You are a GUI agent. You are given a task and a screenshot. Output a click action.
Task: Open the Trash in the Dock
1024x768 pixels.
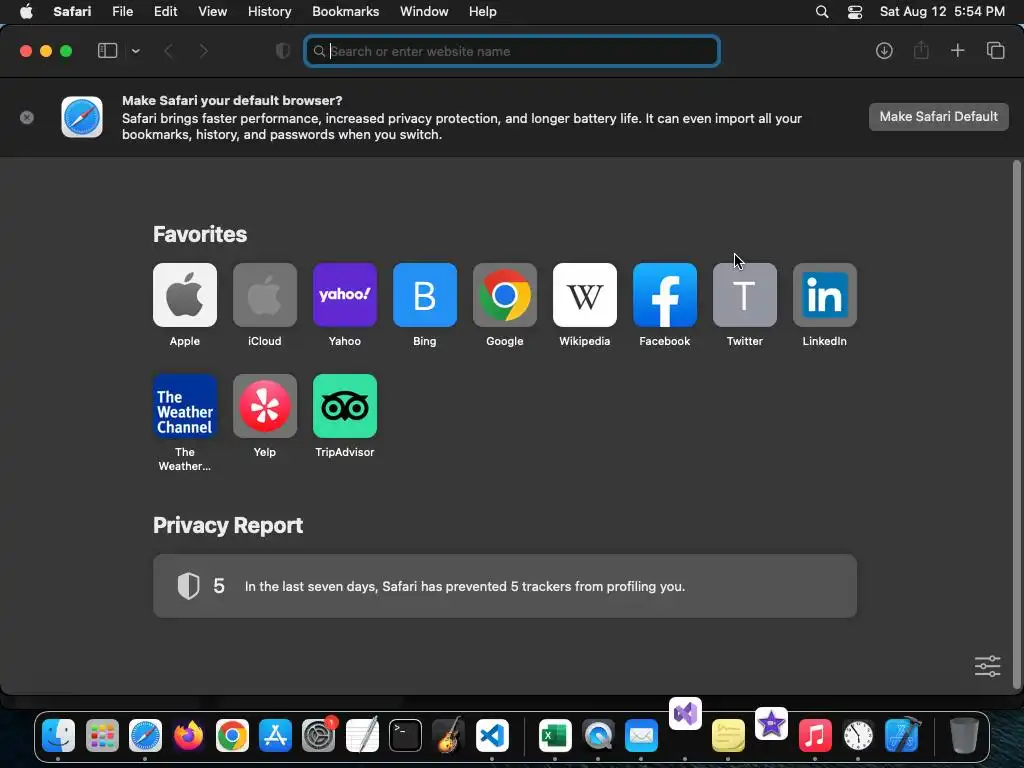964,735
